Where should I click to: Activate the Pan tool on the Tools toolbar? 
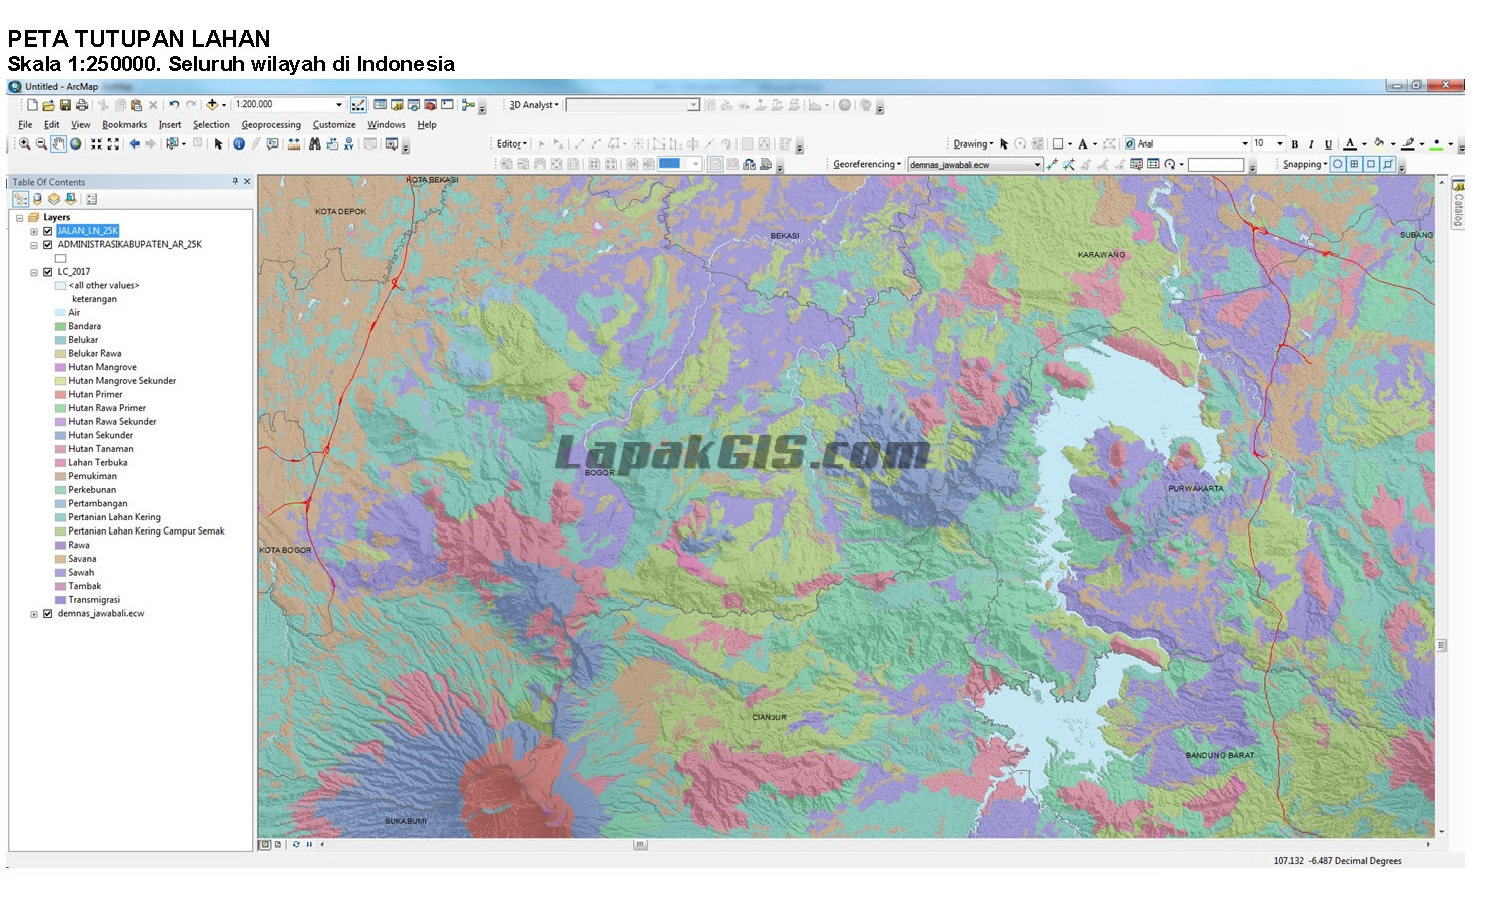[57, 143]
